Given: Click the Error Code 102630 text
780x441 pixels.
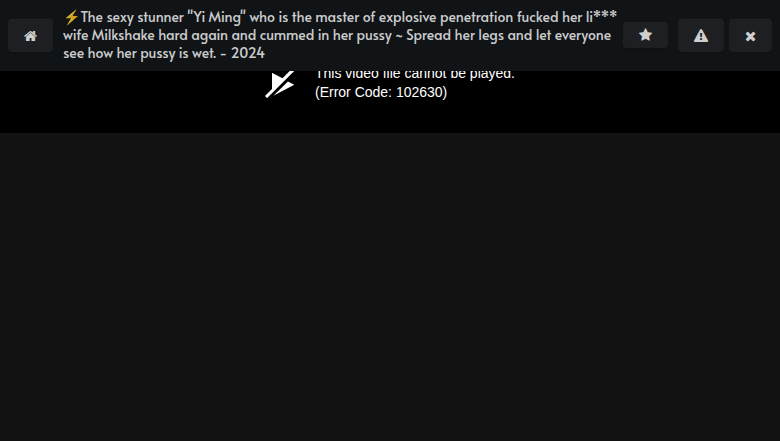Looking at the screenshot, I should click(381, 92).
